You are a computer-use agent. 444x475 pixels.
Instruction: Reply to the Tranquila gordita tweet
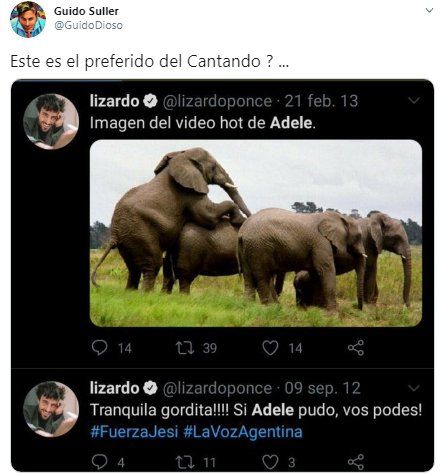(x=99, y=462)
